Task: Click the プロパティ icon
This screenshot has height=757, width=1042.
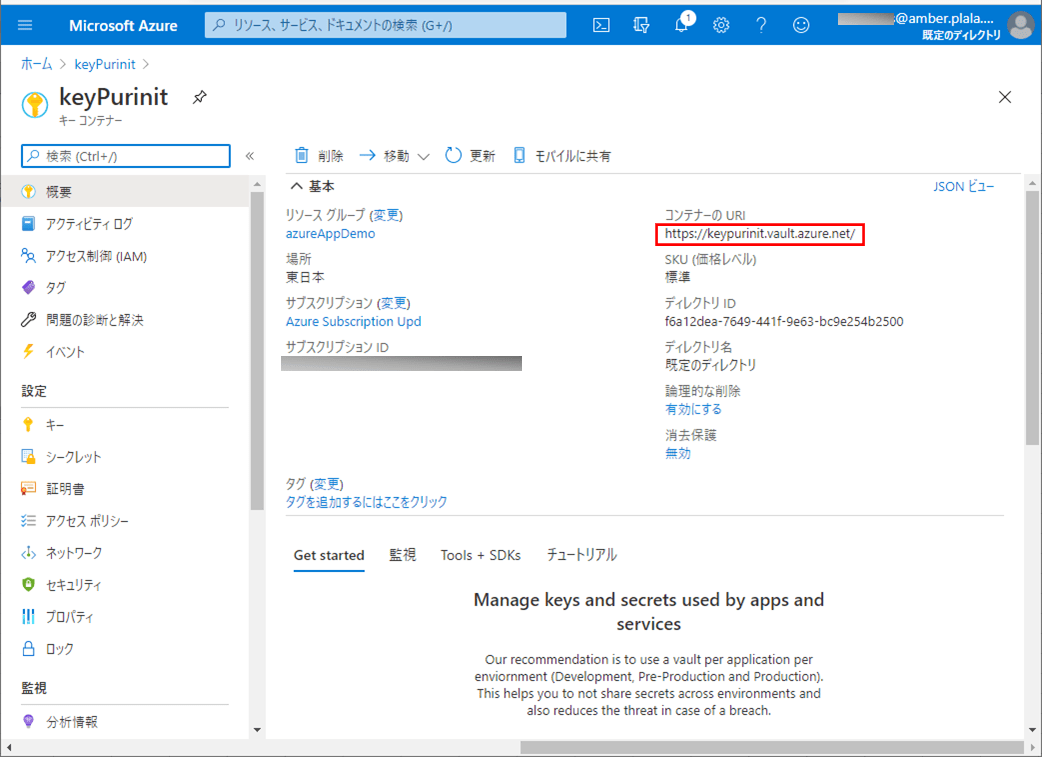Action: (28, 617)
